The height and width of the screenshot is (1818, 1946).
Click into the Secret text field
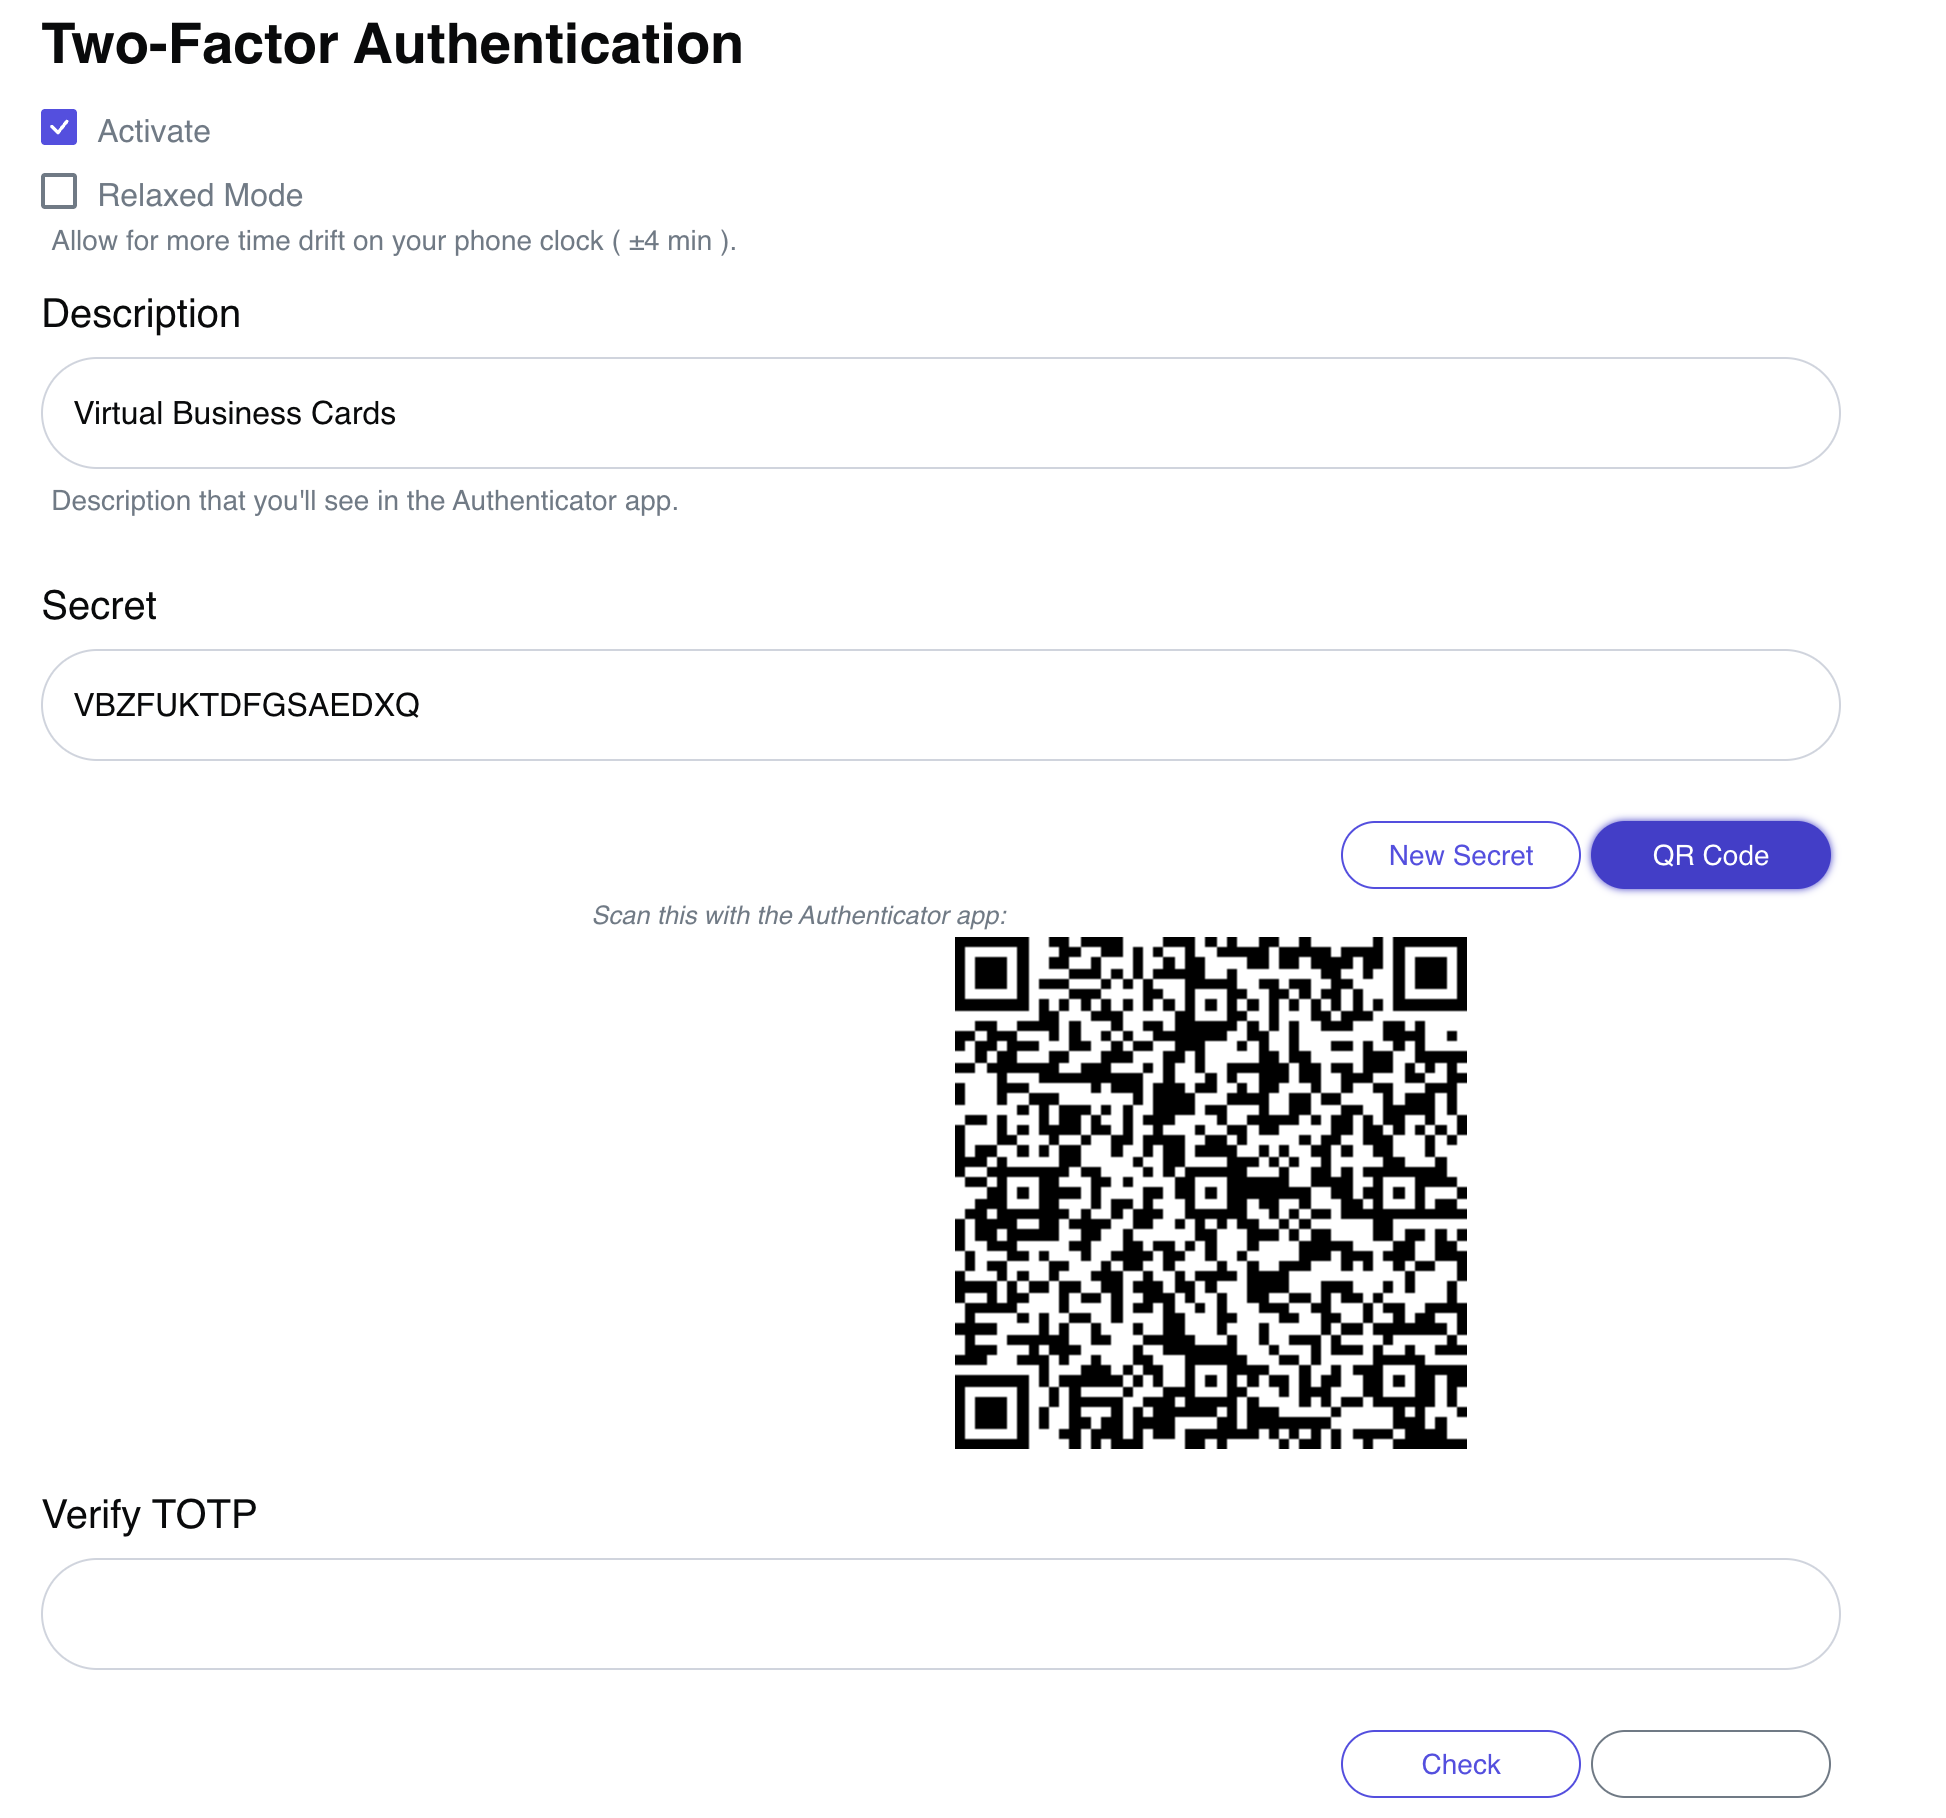click(x=940, y=705)
